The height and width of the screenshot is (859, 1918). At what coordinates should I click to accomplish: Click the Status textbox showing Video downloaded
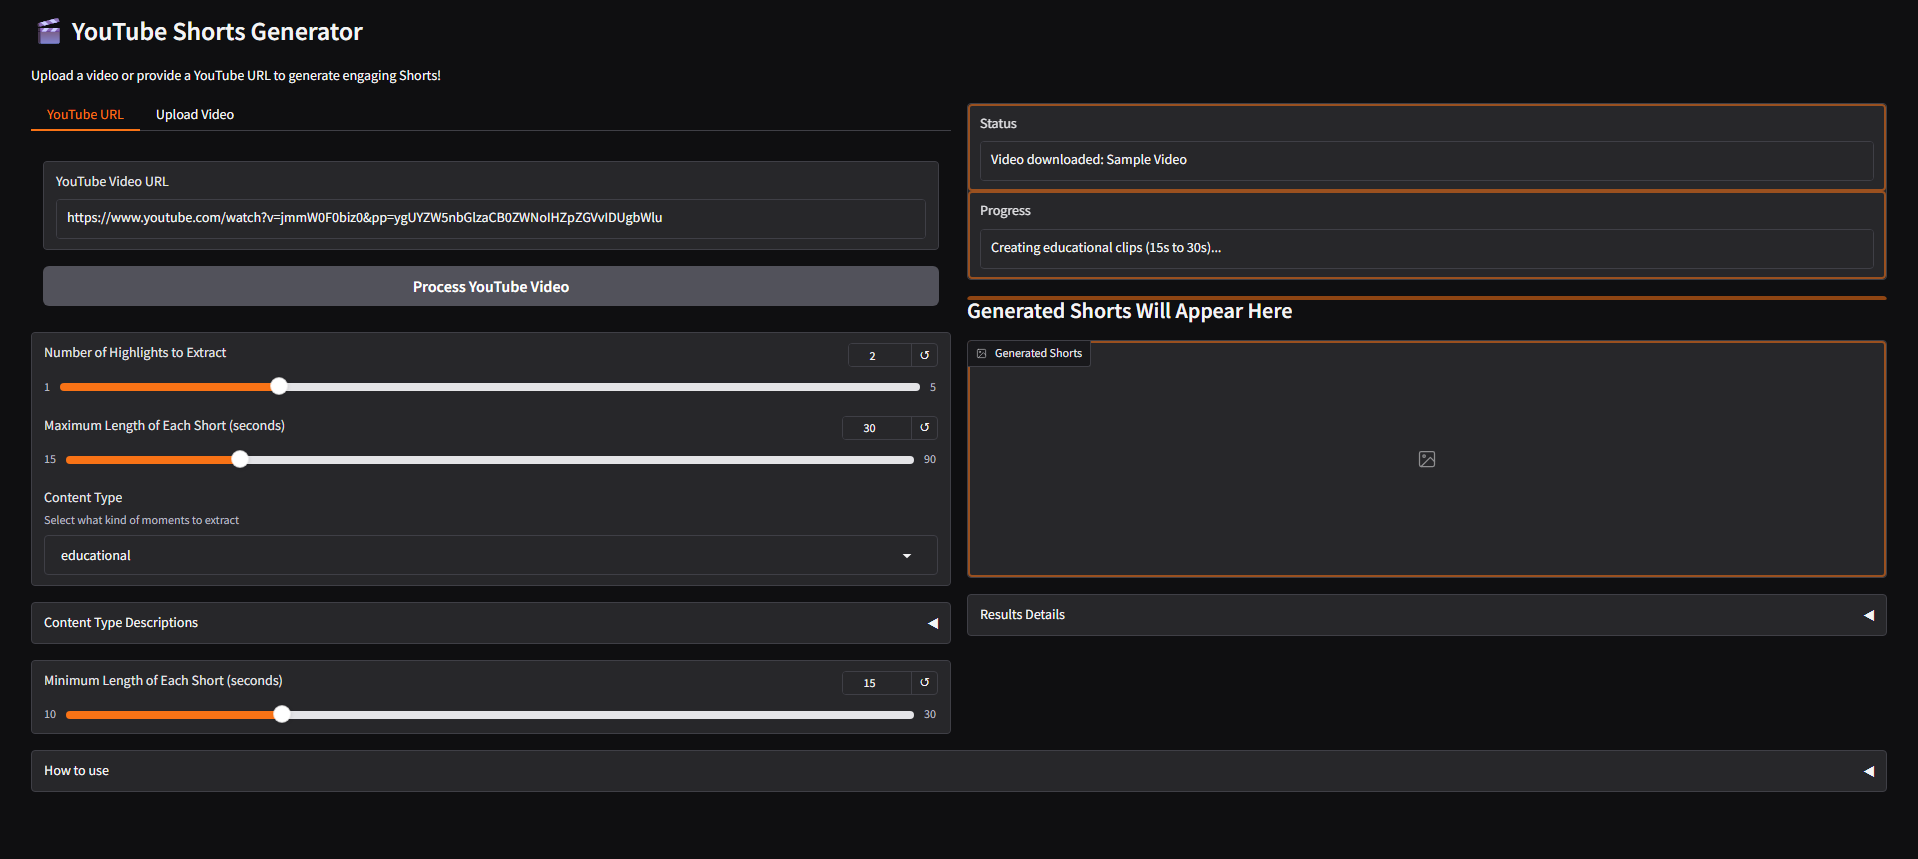coord(1427,160)
